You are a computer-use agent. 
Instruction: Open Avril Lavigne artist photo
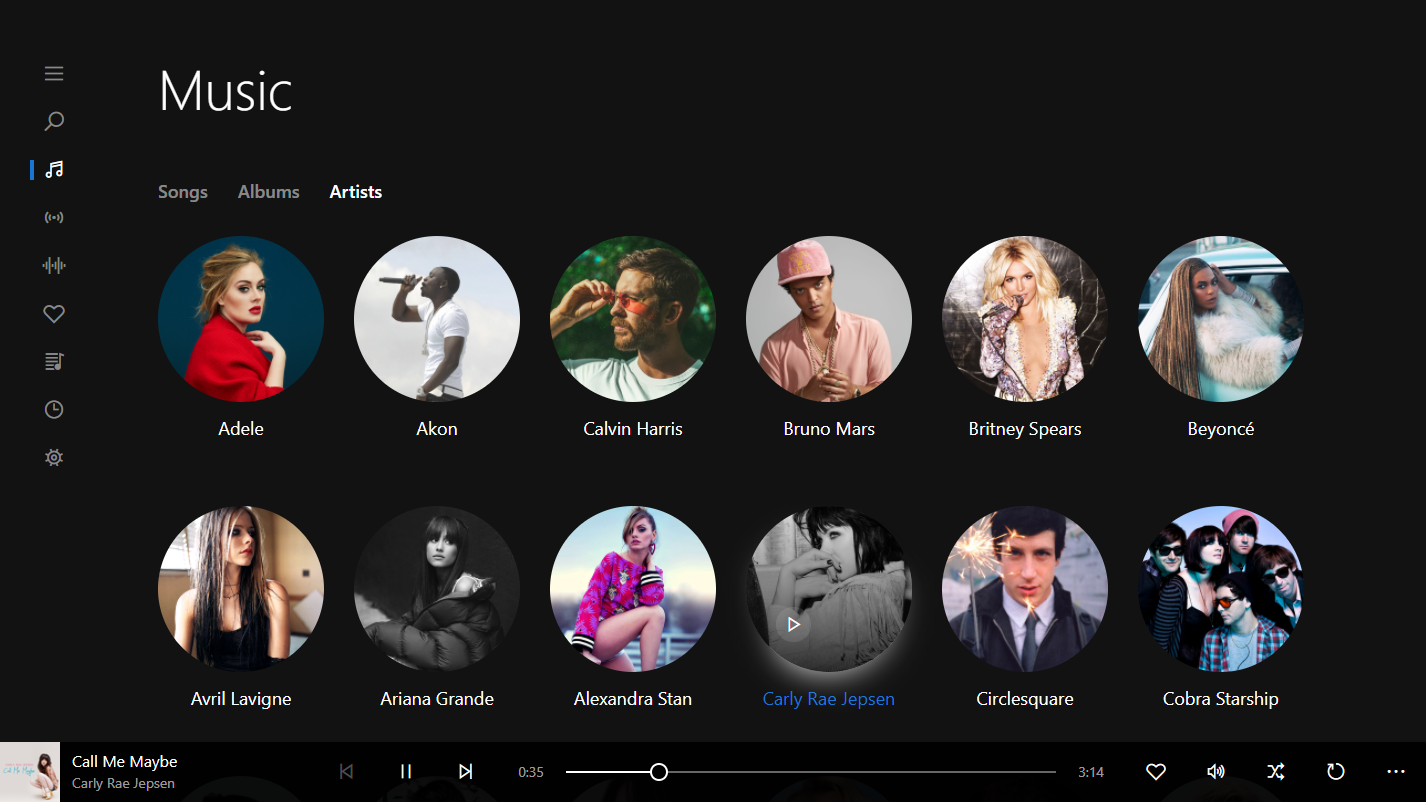pos(241,589)
